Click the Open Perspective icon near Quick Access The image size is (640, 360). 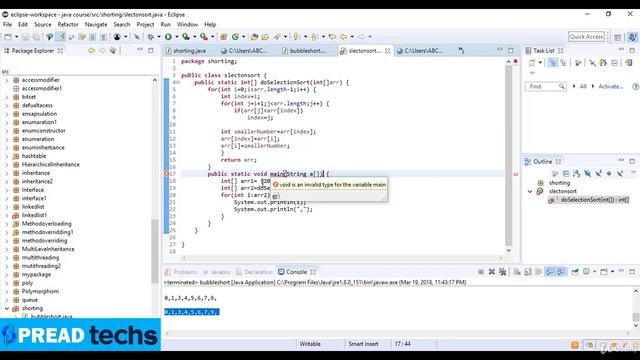click(x=618, y=37)
